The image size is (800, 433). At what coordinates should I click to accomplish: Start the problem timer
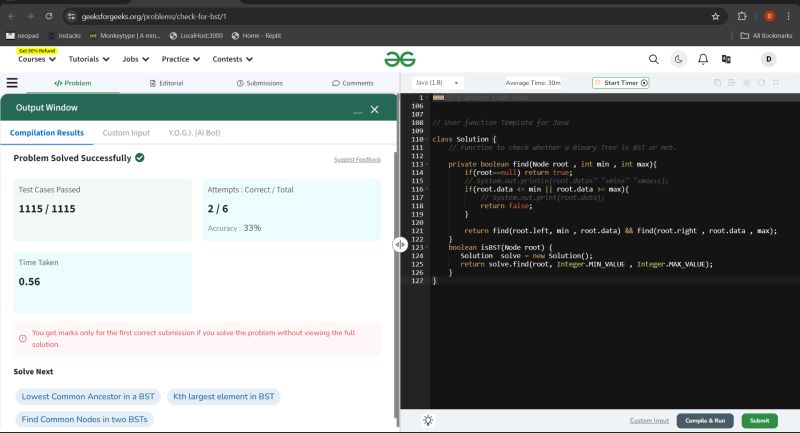(x=621, y=83)
